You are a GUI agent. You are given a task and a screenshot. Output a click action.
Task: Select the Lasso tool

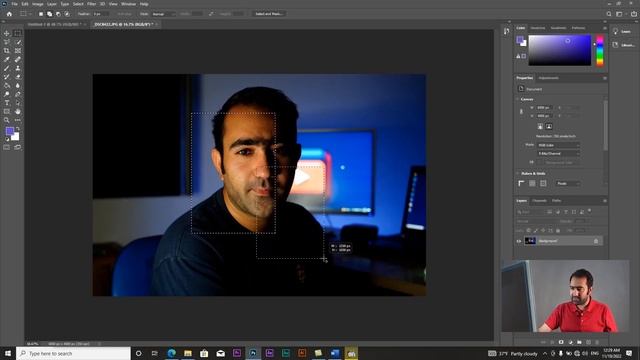pos(7,42)
